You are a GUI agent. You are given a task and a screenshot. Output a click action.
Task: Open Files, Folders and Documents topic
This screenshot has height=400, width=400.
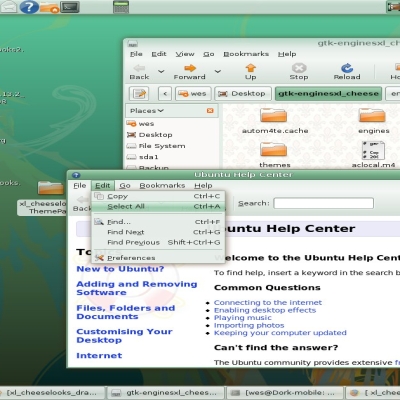[126, 312]
